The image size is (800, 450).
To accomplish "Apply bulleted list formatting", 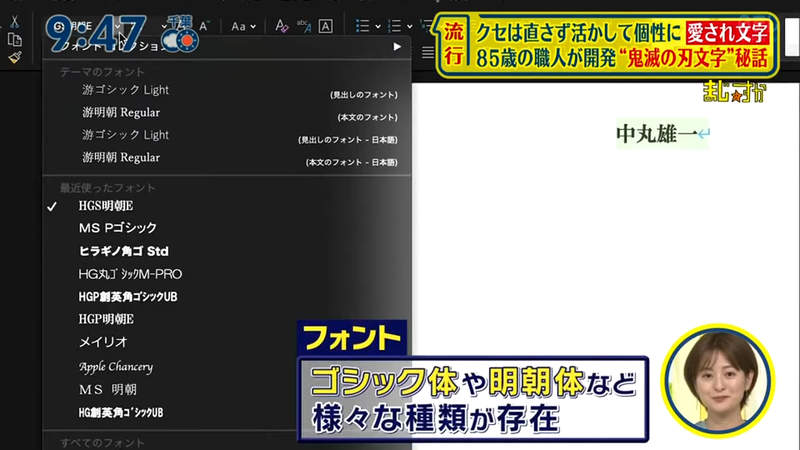I will 362,26.
